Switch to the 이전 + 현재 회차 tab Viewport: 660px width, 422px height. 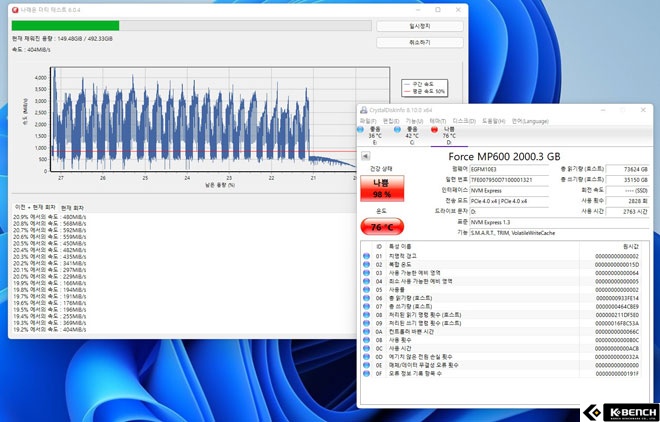click(x=35, y=207)
